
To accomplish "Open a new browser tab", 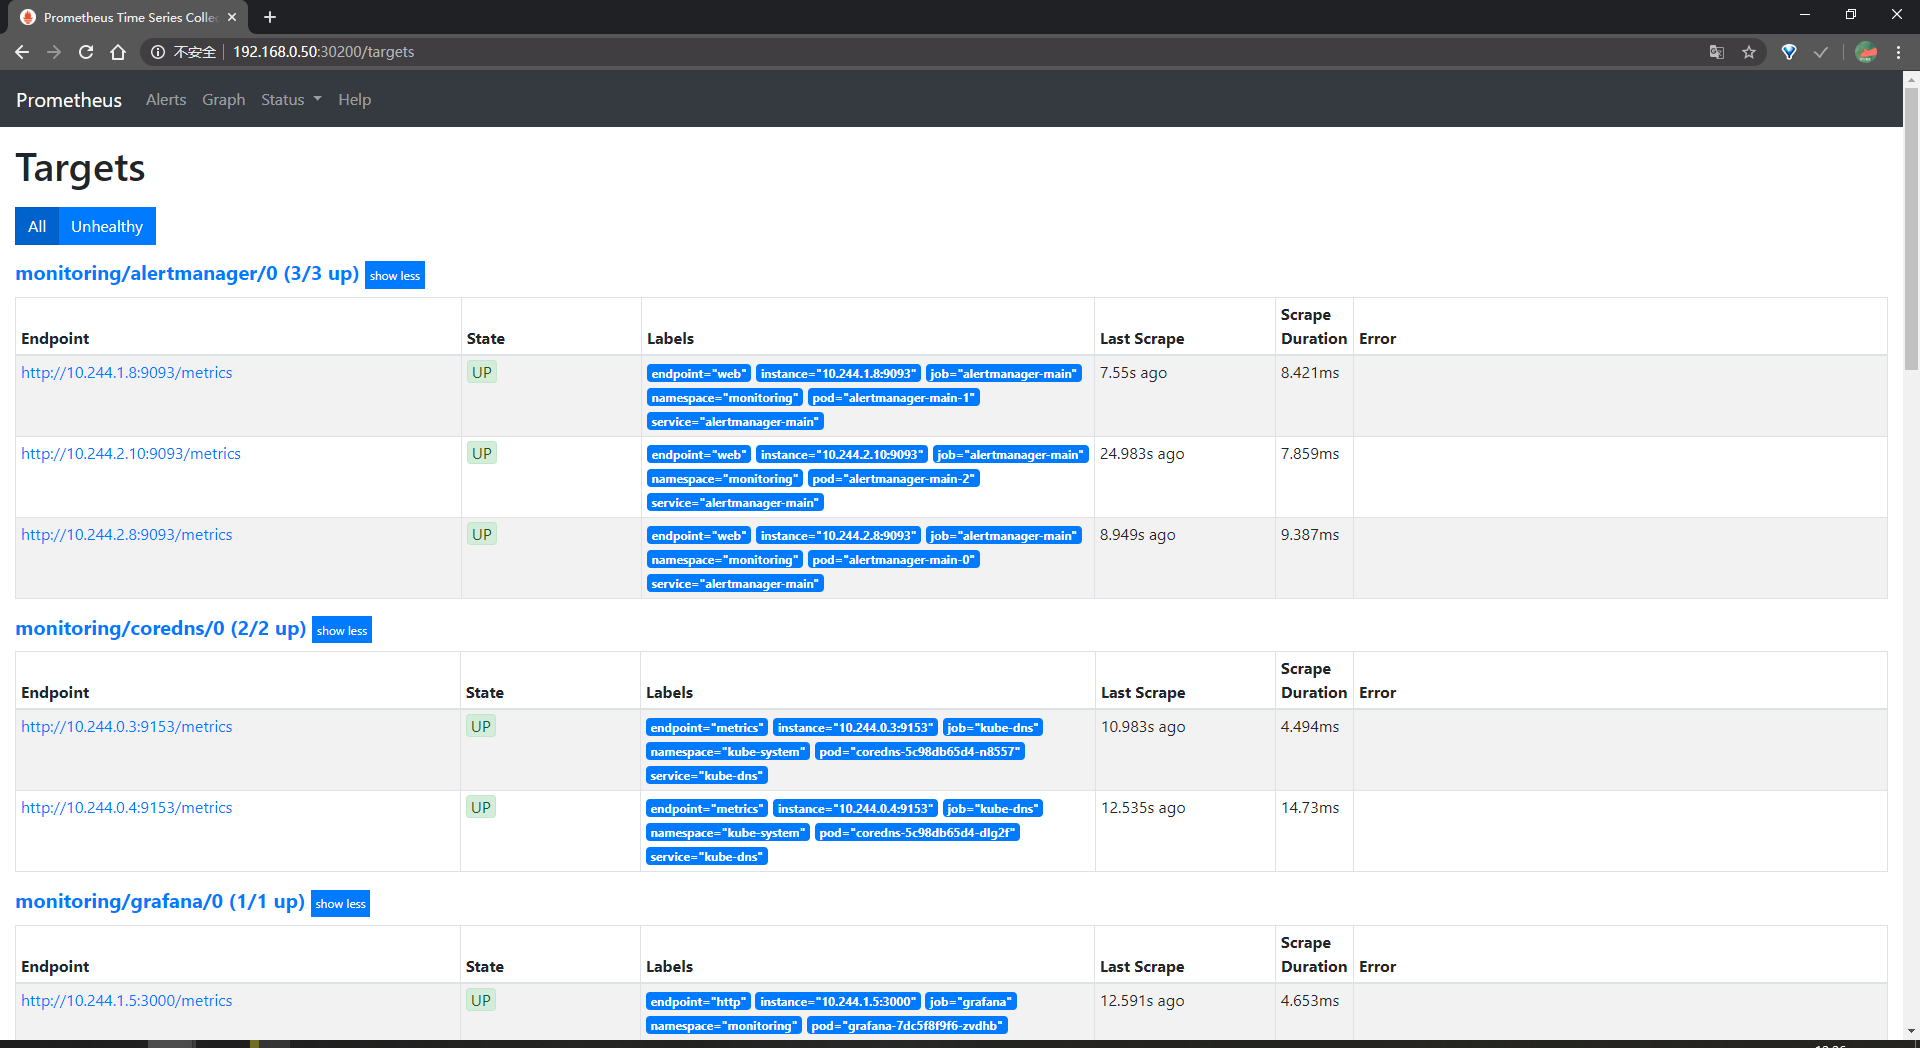I will pyautogui.click(x=270, y=17).
